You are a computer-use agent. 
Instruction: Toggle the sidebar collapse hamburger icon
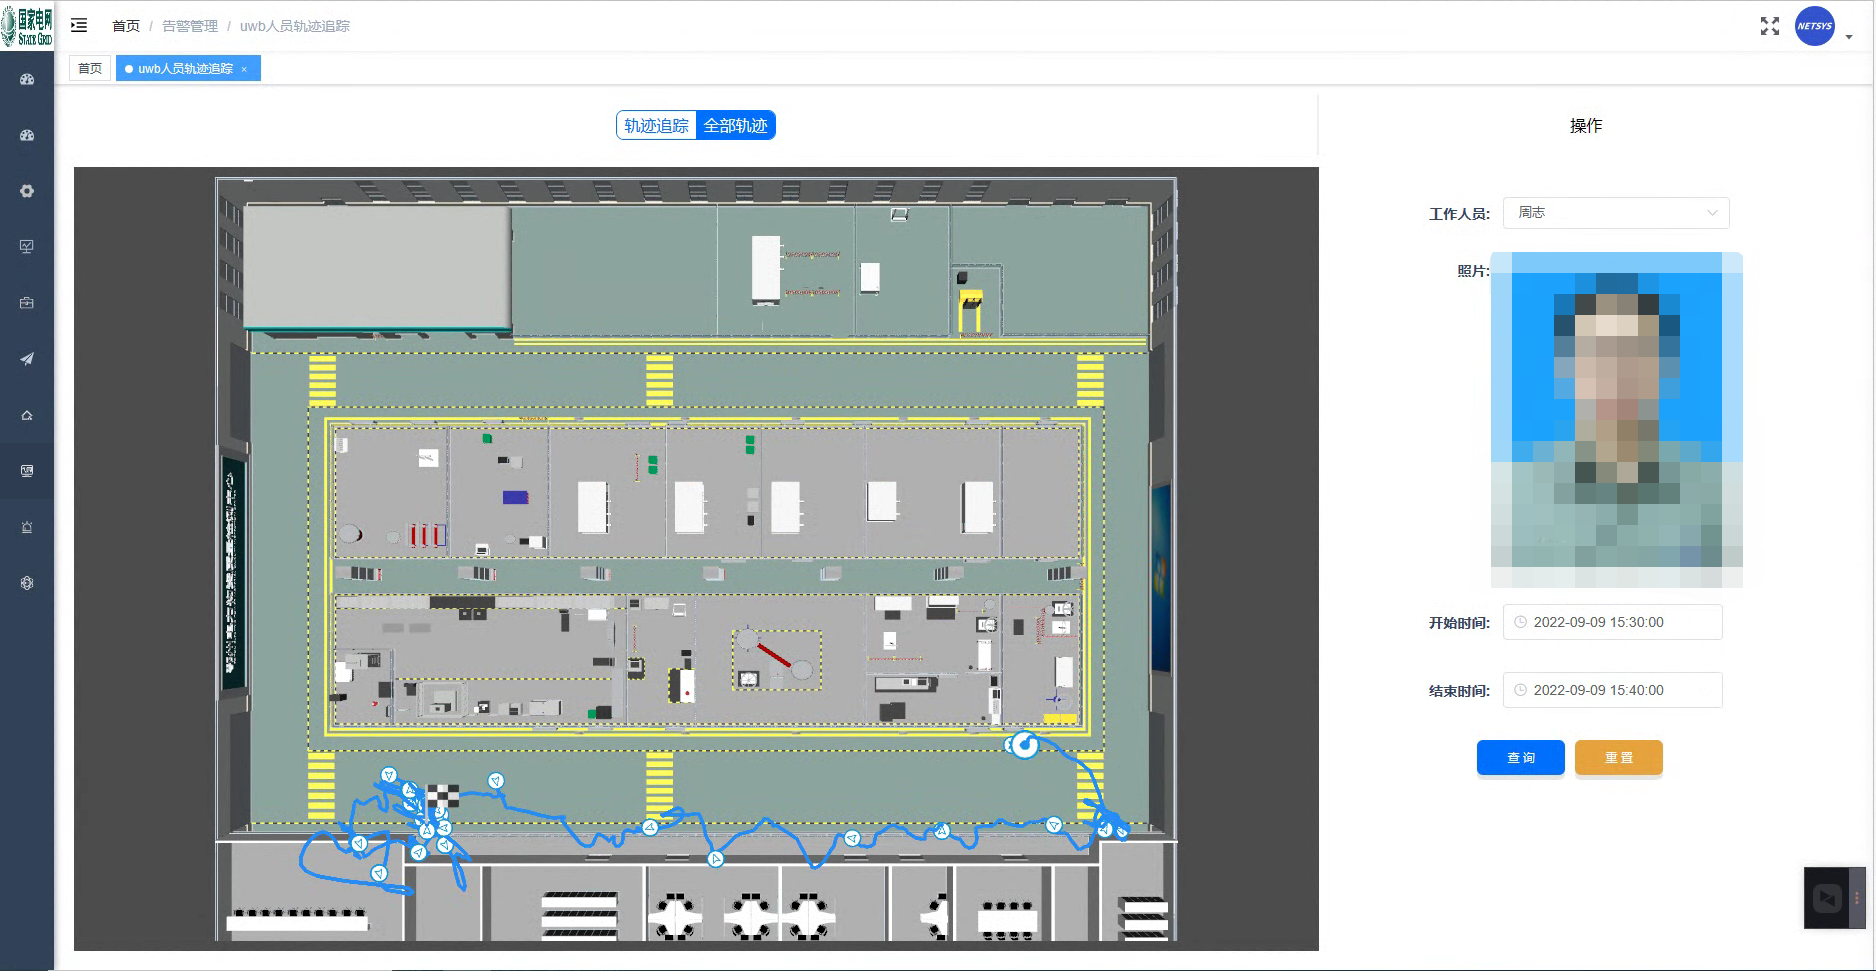[x=79, y=25]
